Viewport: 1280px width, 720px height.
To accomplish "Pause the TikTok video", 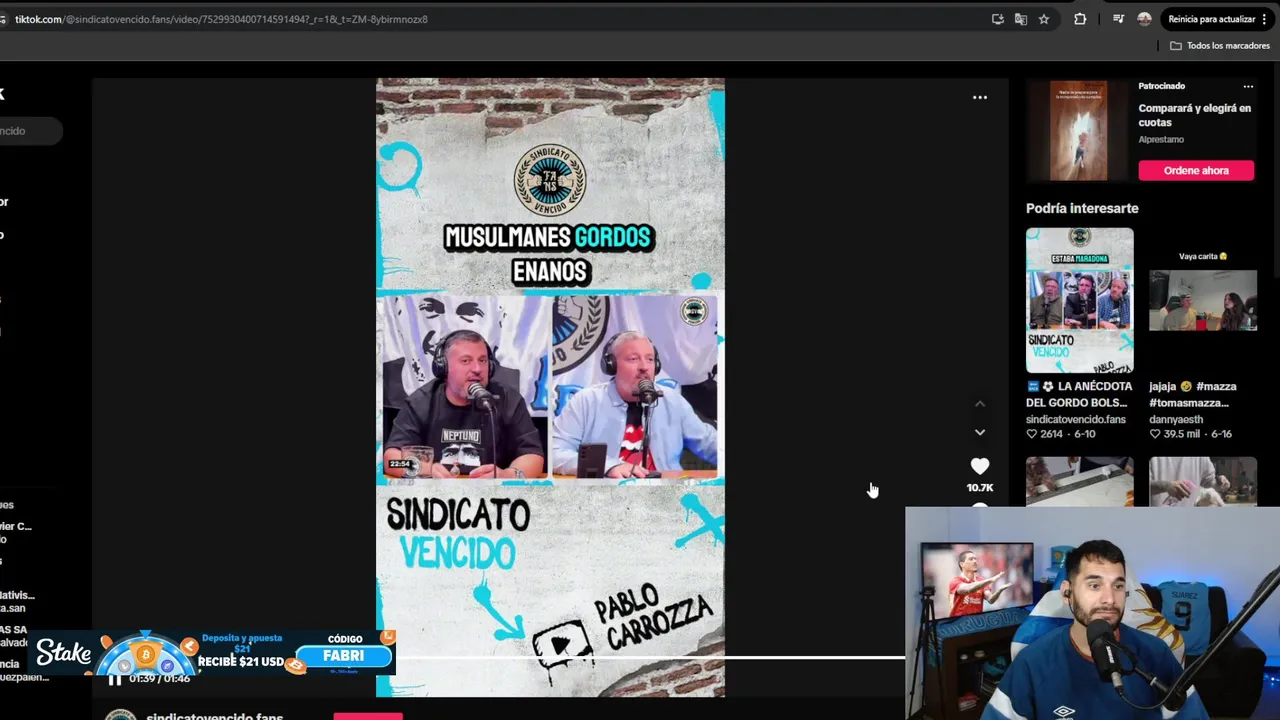I will (115, 679).
